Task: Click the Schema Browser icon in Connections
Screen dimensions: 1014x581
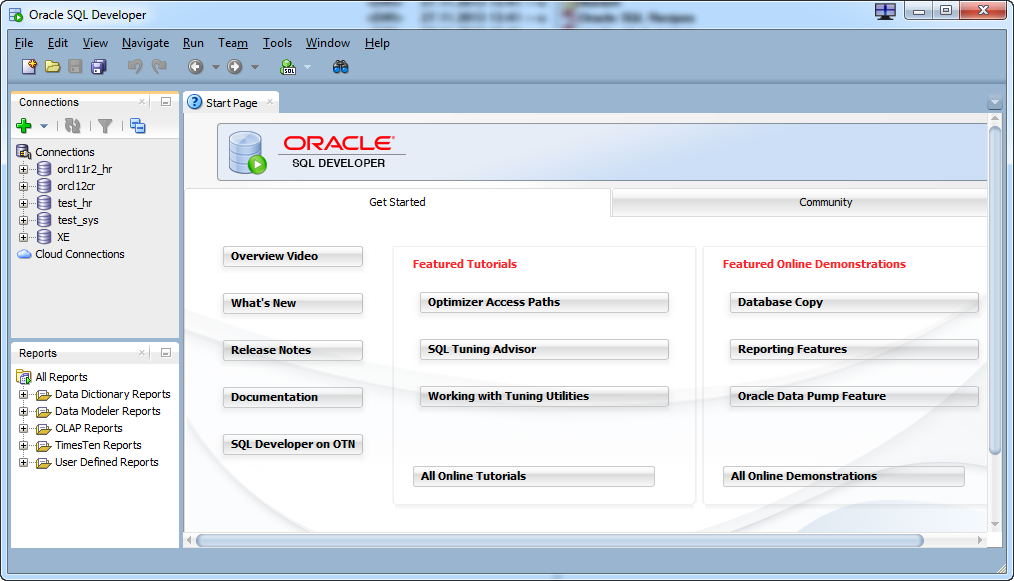Action: click(138, 126)
